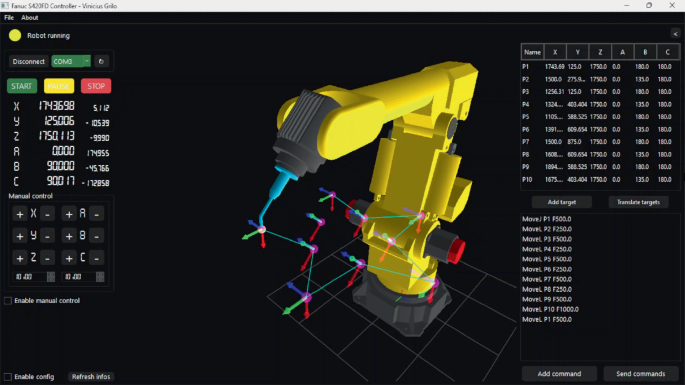Open the COM3 port dropdown
Screen dimensions: 685x385
coord(71,61)
